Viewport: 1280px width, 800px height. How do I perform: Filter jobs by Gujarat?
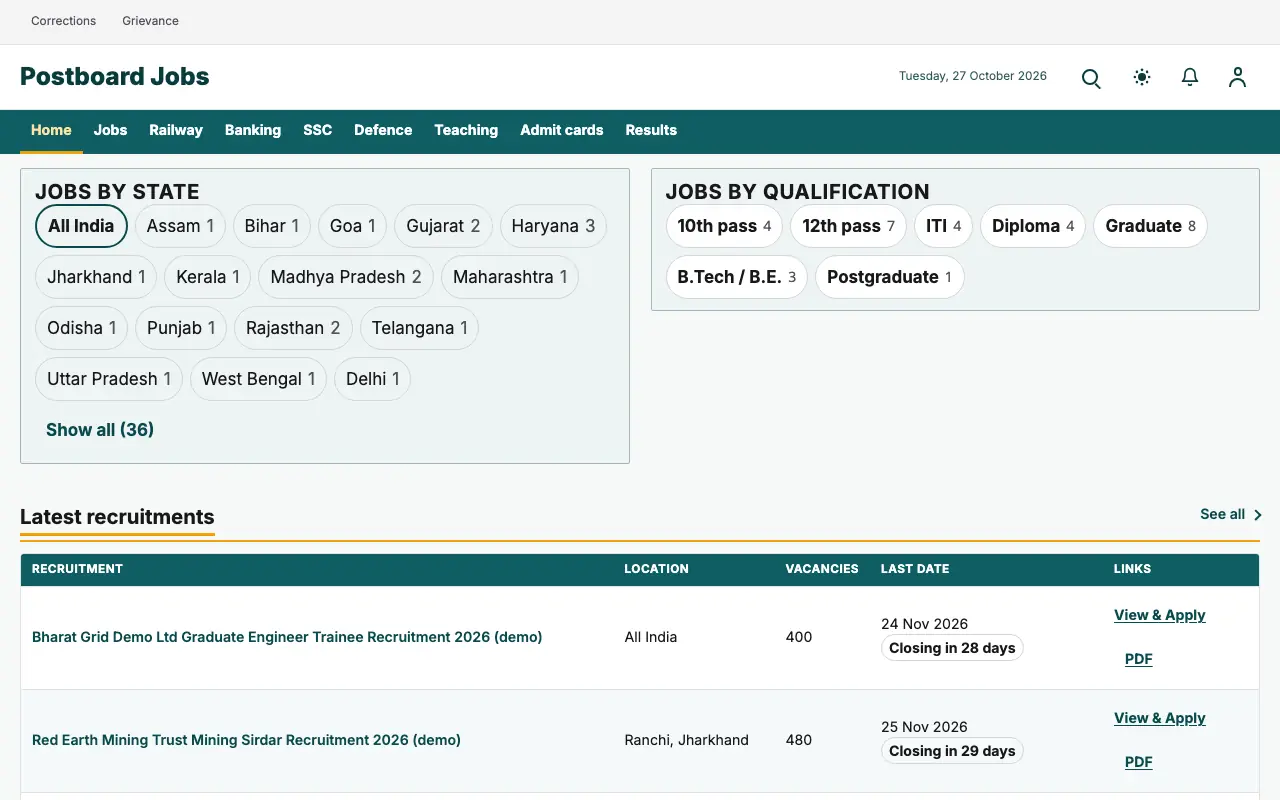[x=443, y=226]
